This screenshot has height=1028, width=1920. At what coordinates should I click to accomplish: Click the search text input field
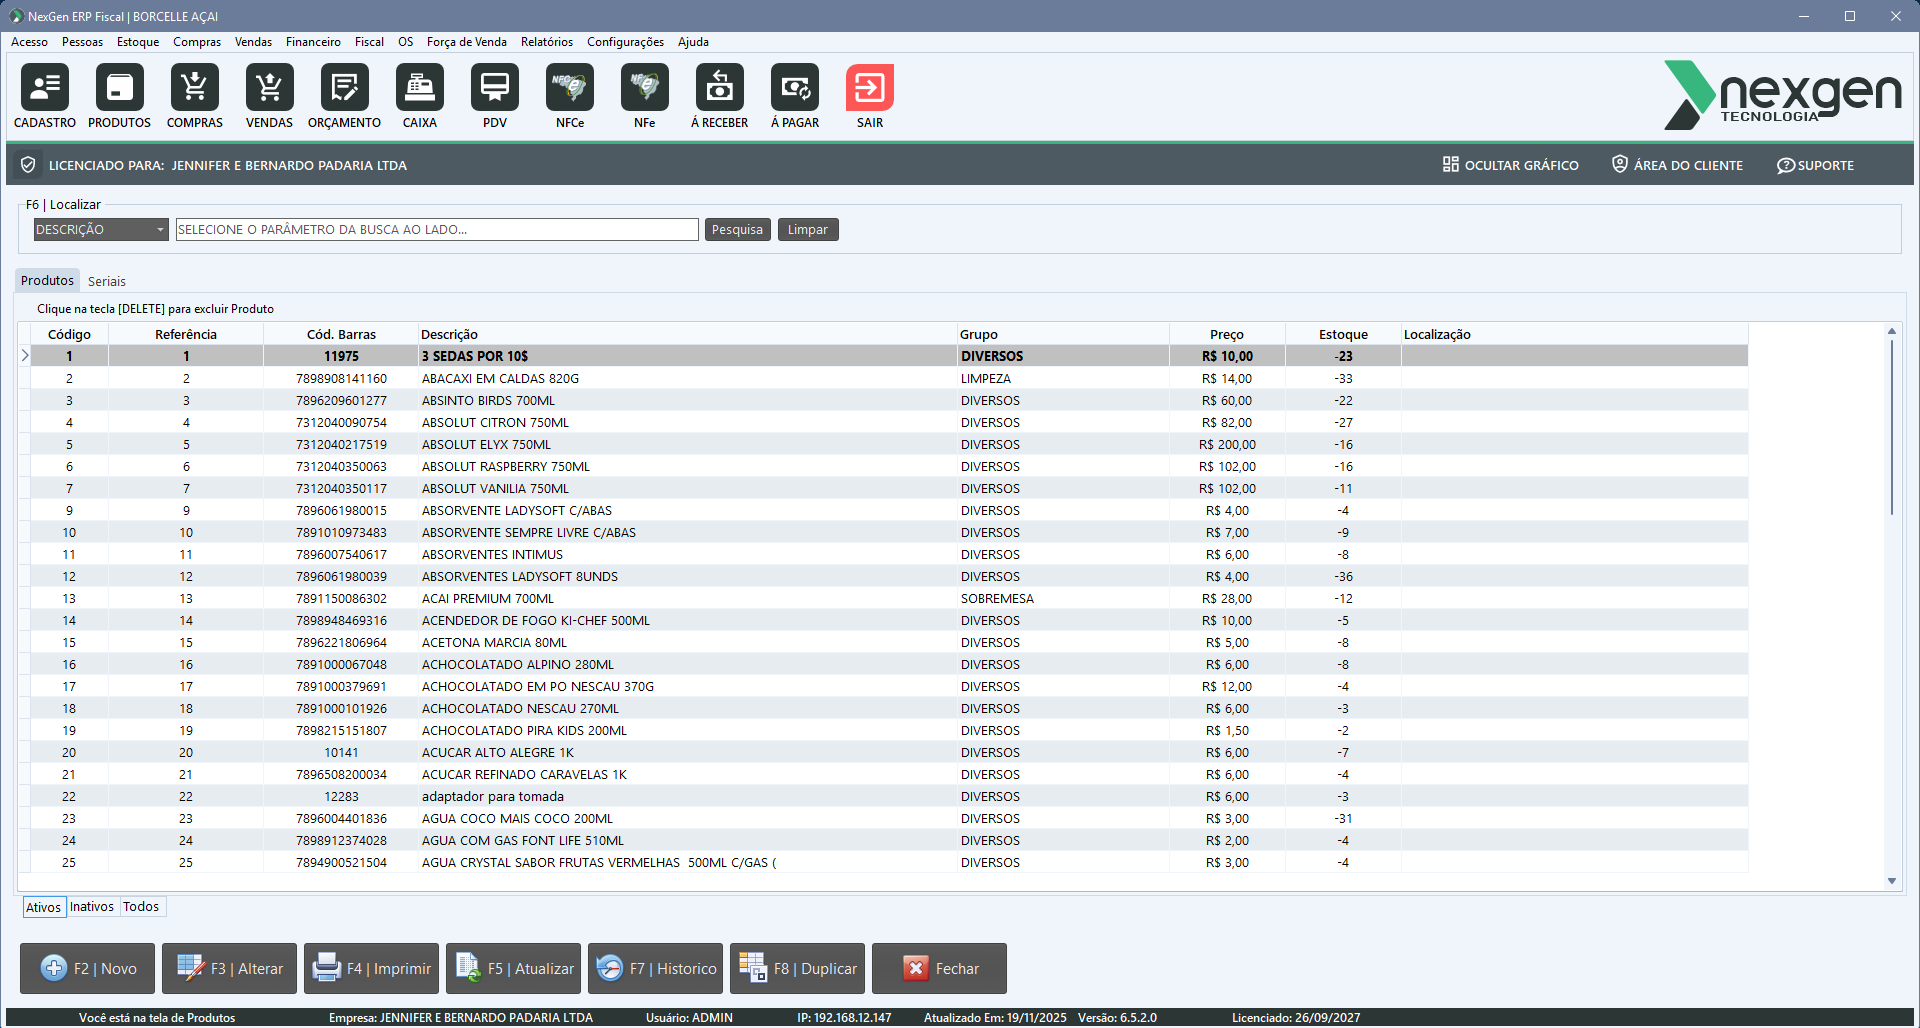coord(437,230)
